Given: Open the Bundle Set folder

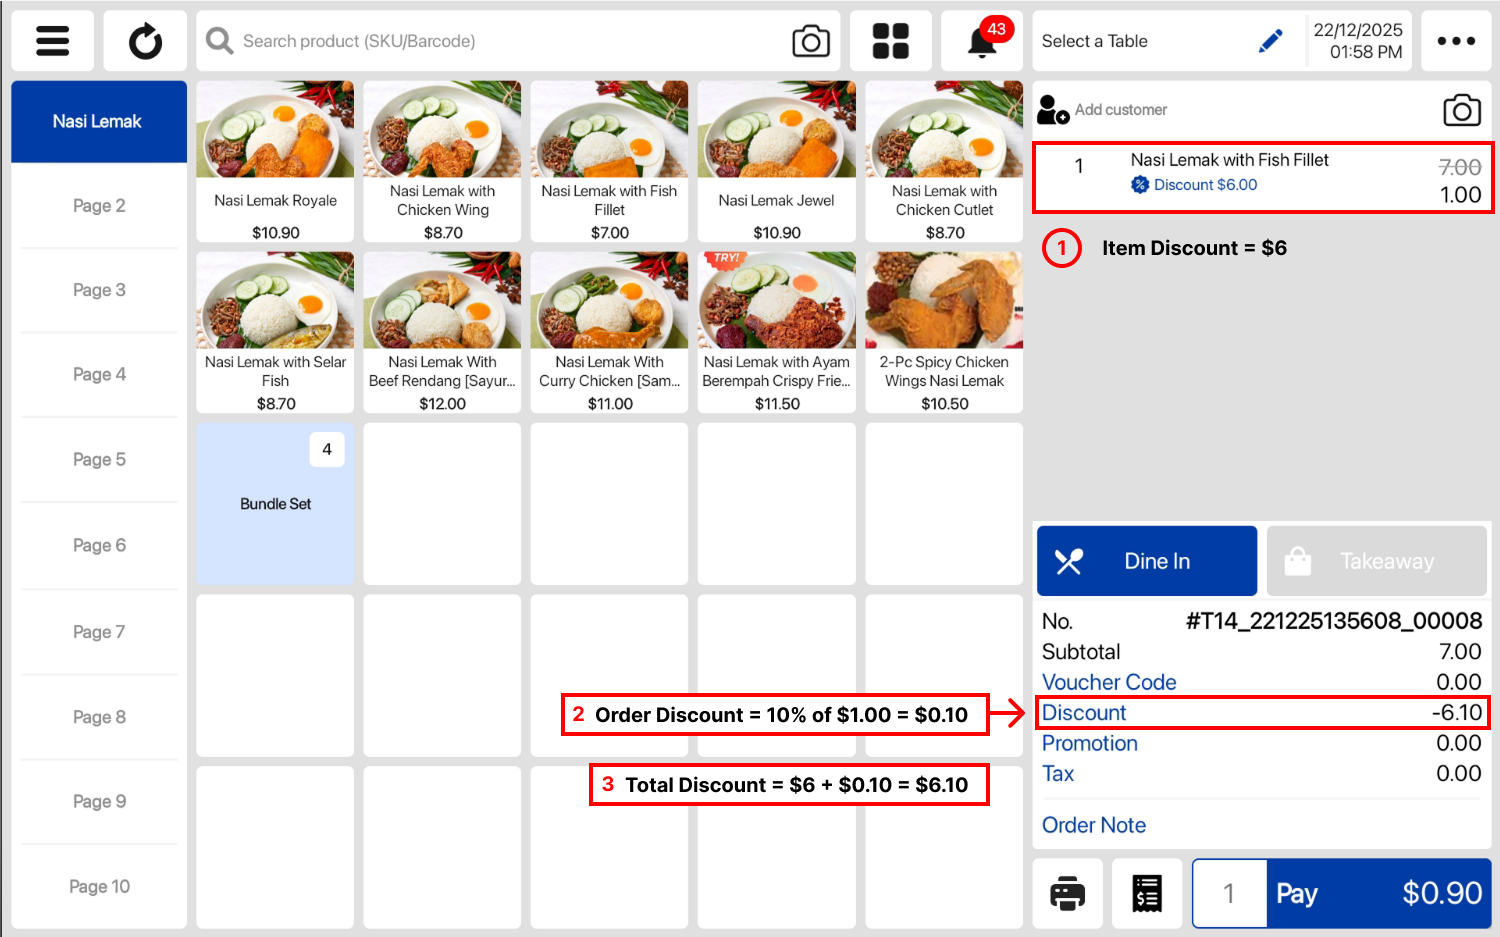Looking at the screenshot, I should click(275, 504).
